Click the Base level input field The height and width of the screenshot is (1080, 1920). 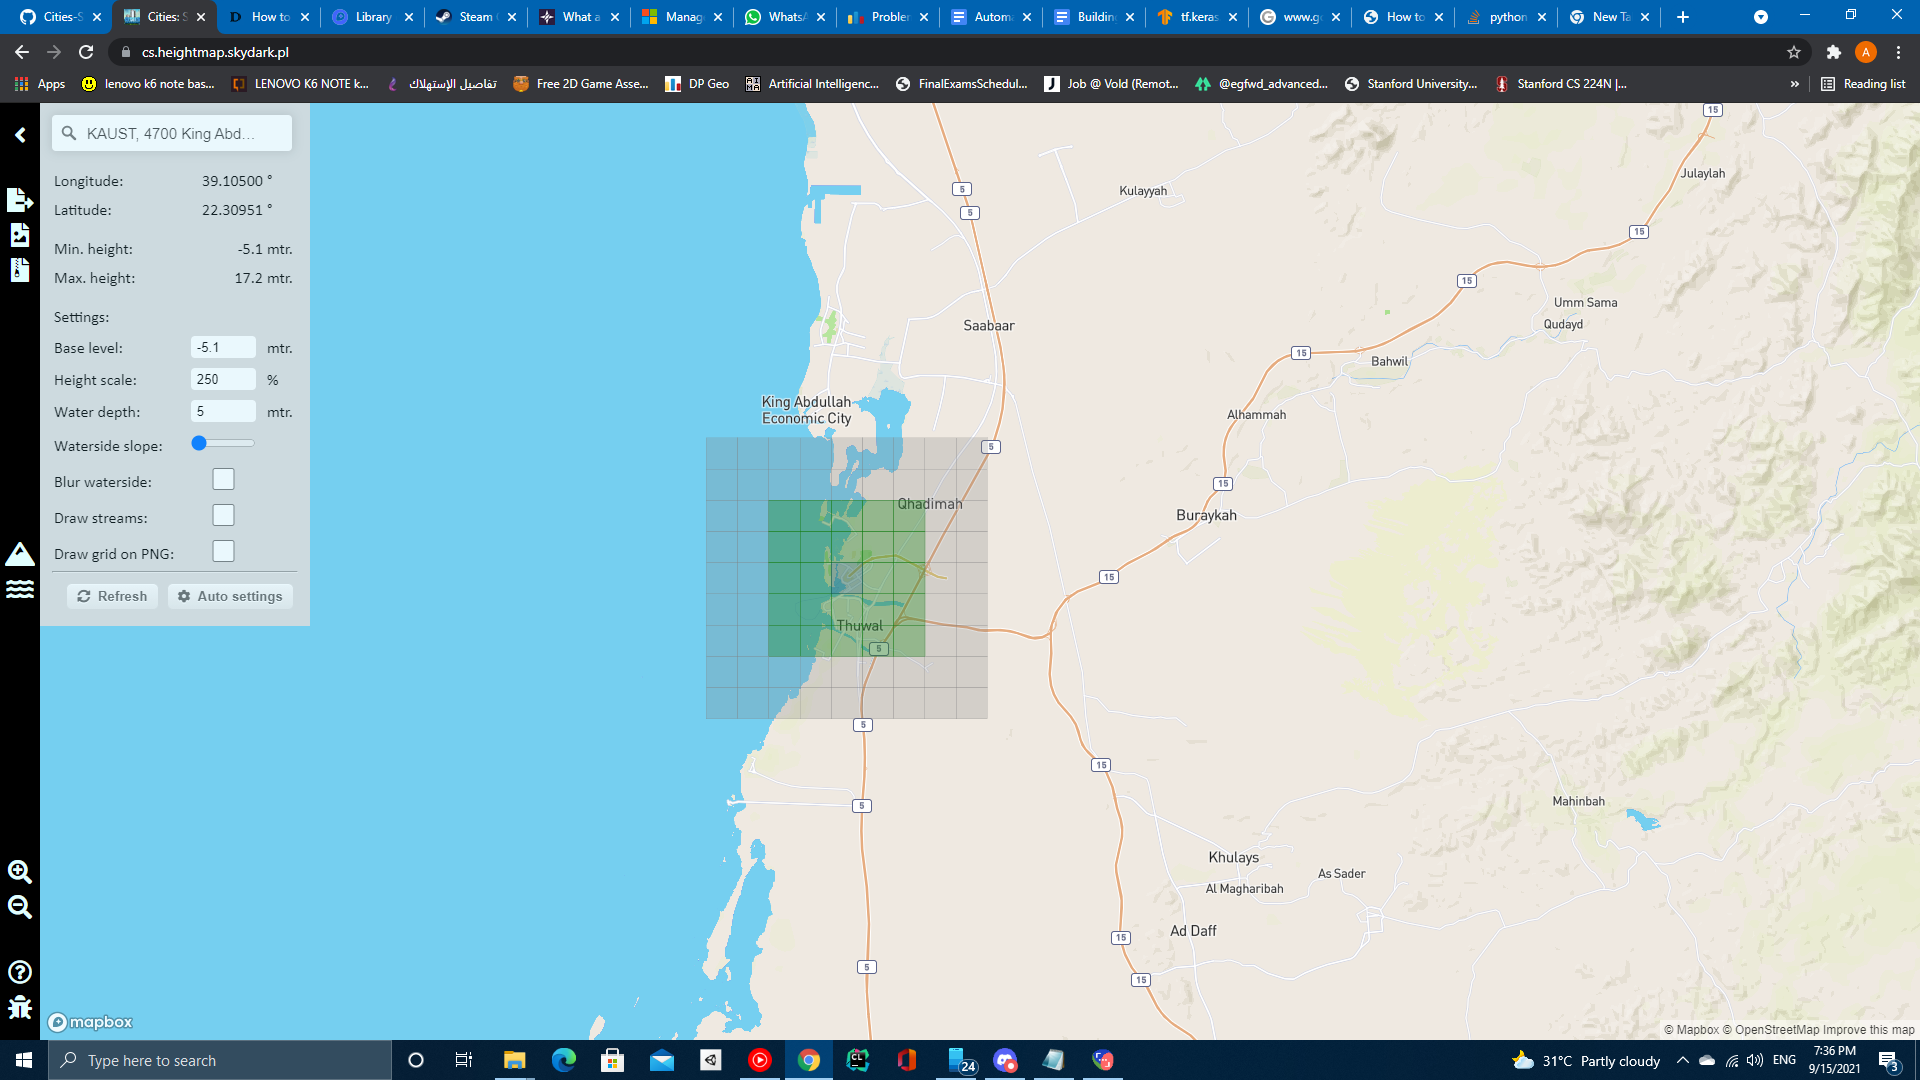[x=223, y=347]
